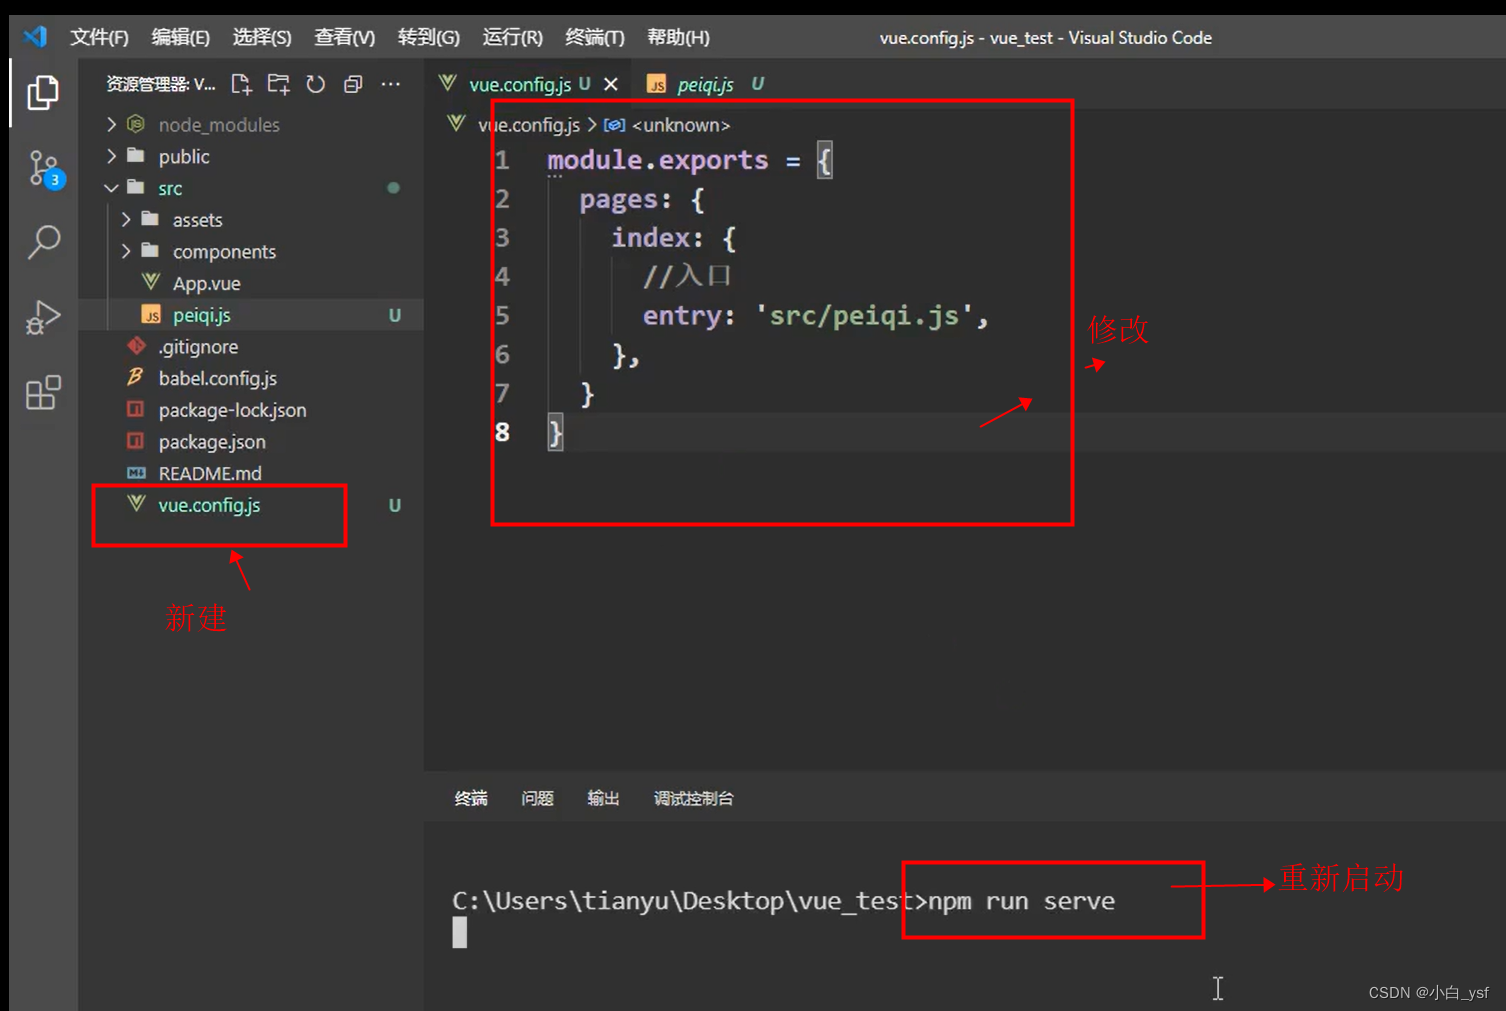Expand the node_modules folder
The image size is (1506, 1011).
[x=111, y=124]
